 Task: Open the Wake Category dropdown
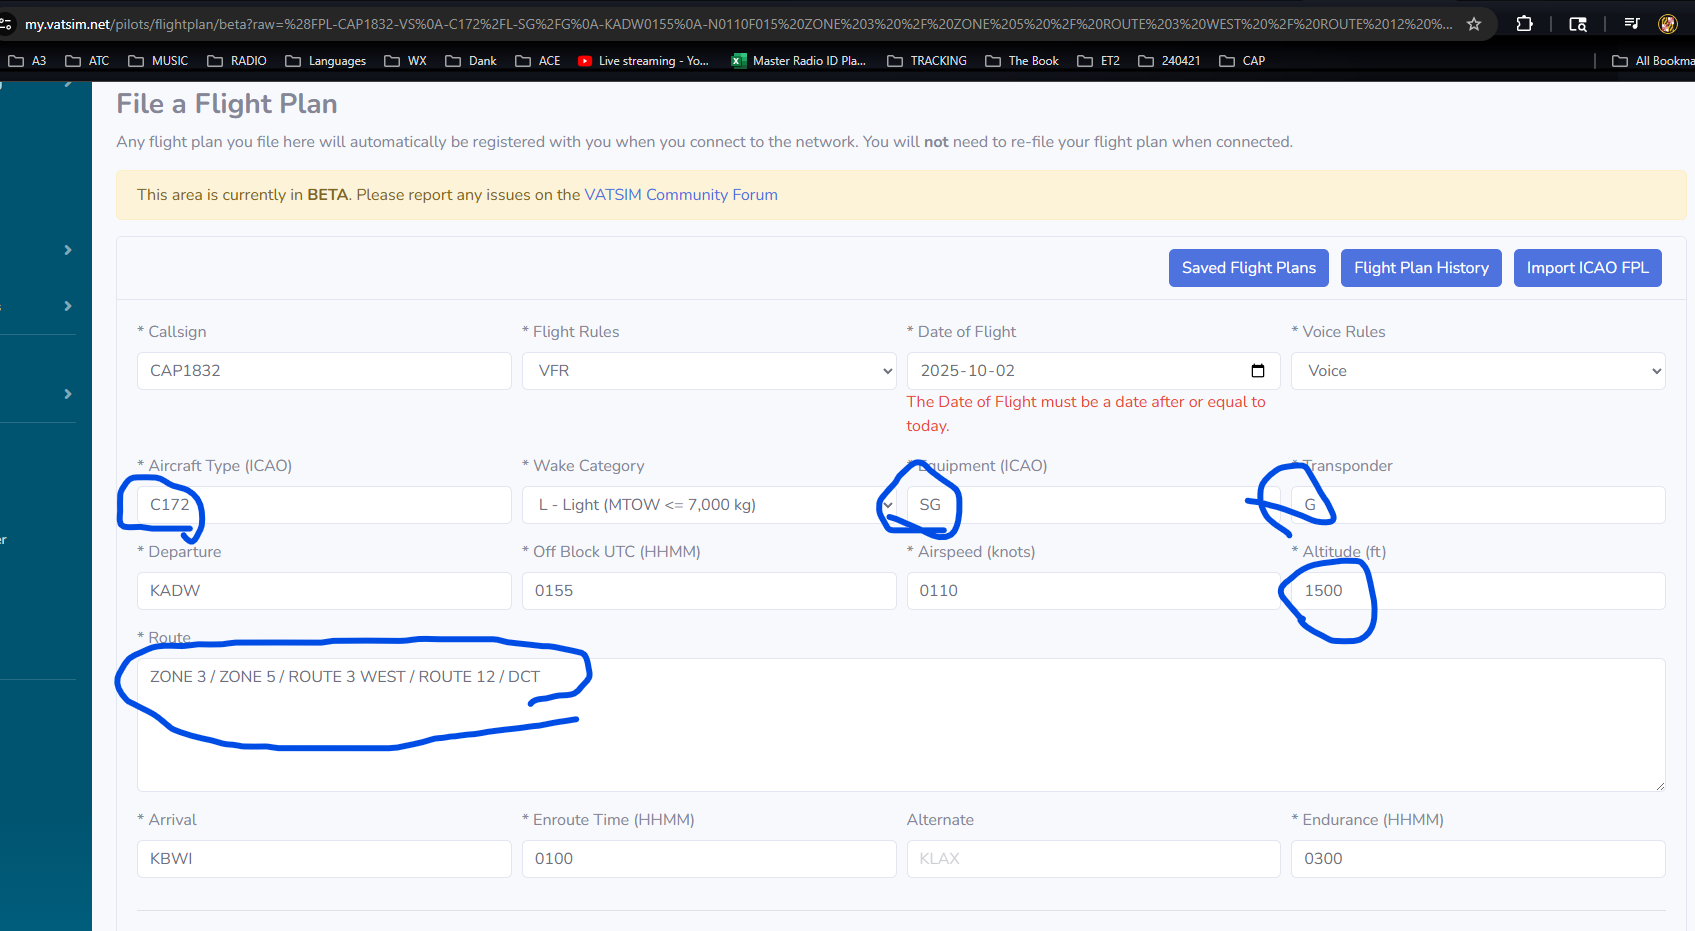[x=708, y=505]
